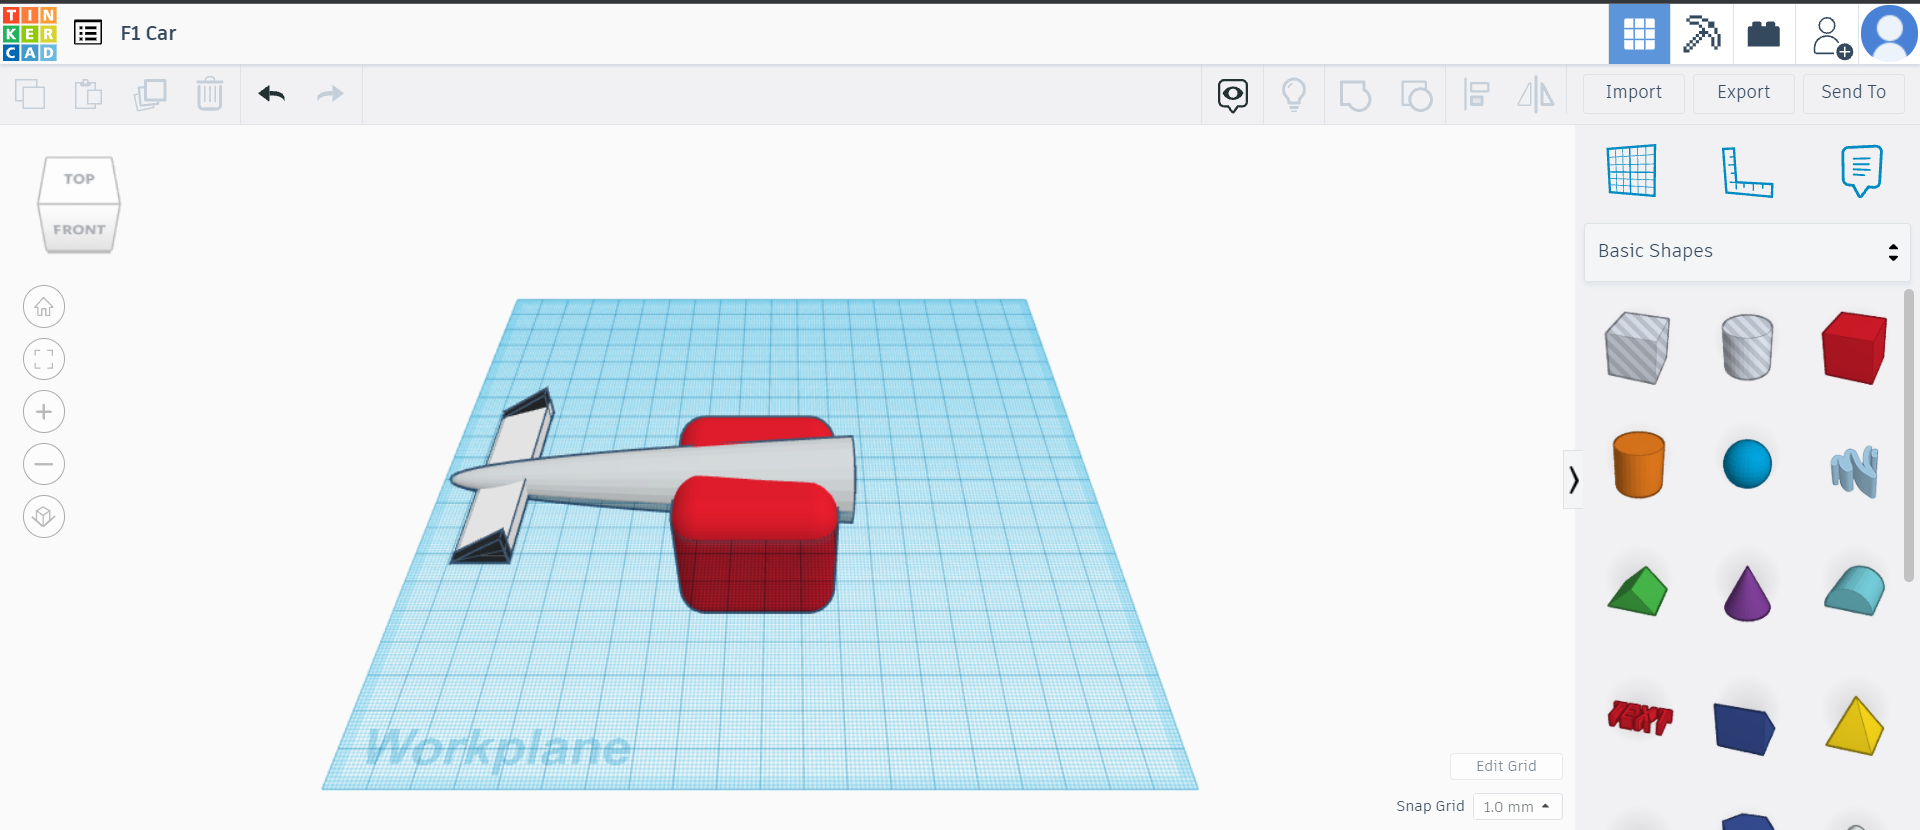Select the rear red wheel box

tap(756, 430)
